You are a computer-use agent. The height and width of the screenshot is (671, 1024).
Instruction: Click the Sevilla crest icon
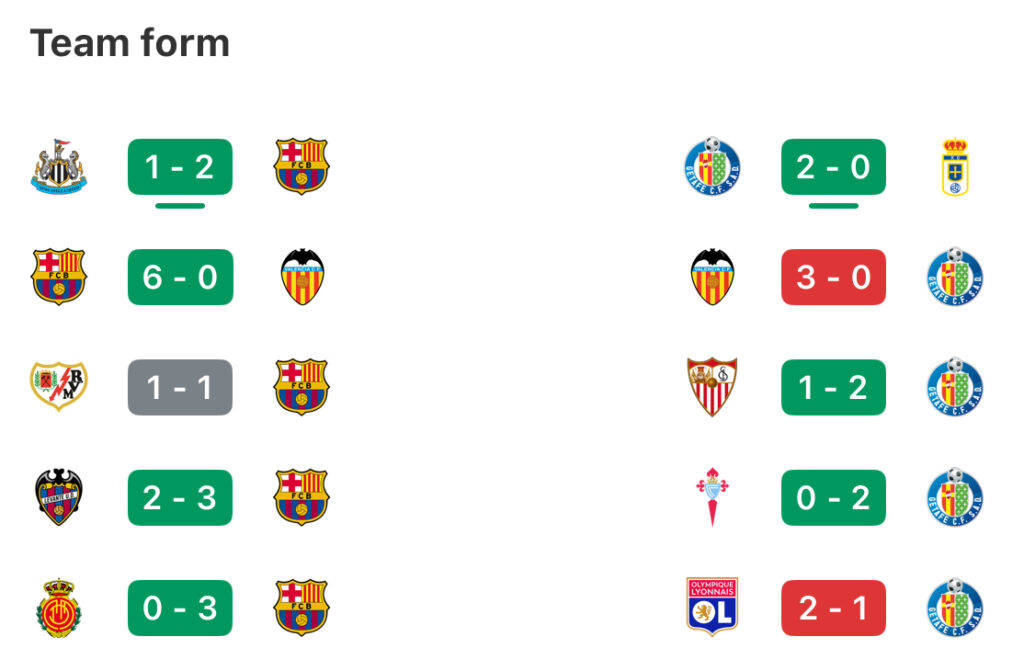pyautogui.click(x=712, y=387)
